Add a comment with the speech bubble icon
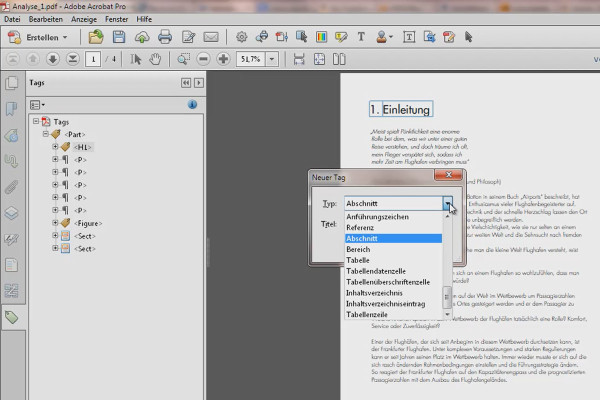Screen dimensions: 600x400 pyautogui.click(x=341, y=37)
